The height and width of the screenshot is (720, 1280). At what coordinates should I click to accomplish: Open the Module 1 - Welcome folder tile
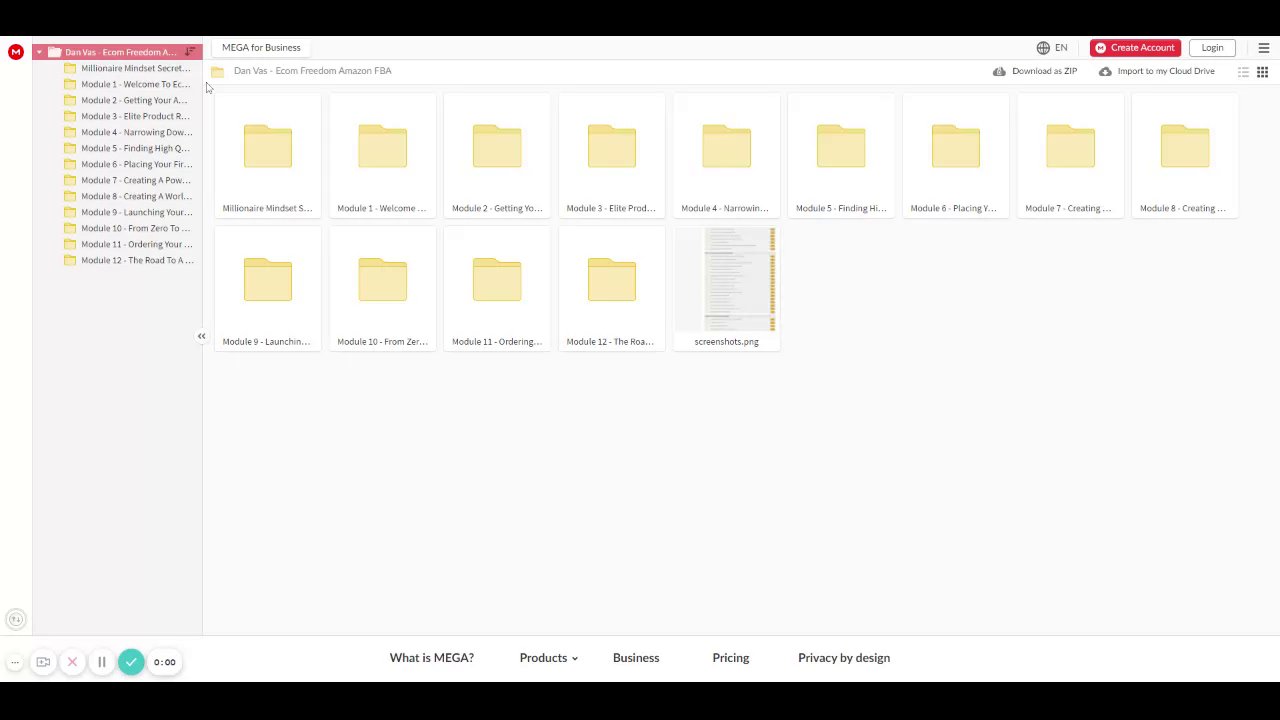(383, 156)
